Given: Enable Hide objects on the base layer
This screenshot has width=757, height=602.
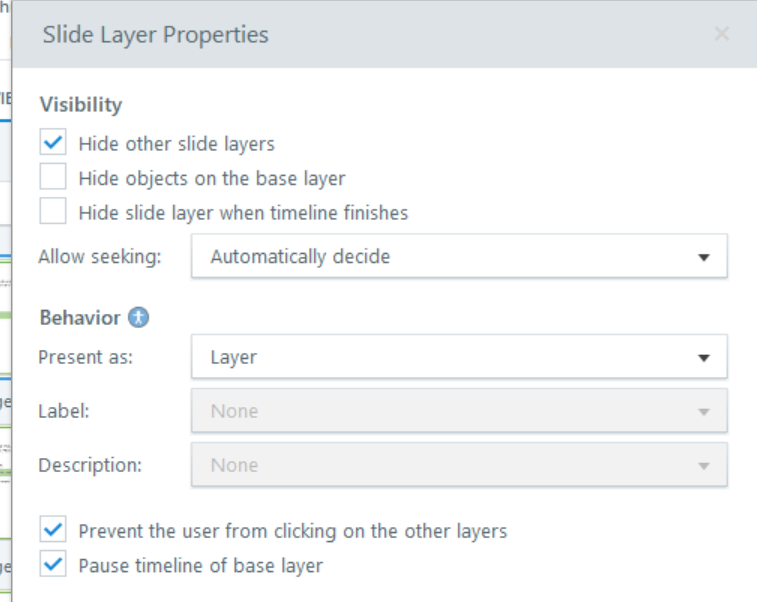Looking at the screenshot, I should [53, 178].
